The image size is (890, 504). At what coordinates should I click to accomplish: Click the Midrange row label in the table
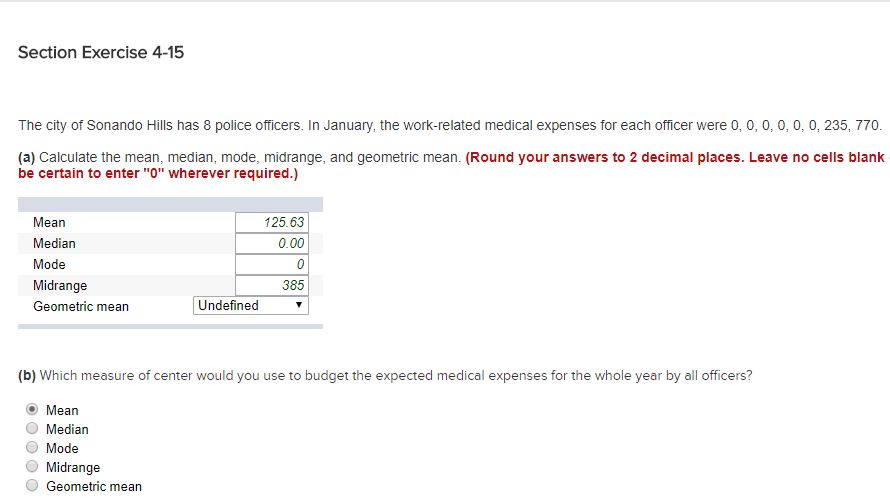(x=60, y=285)
